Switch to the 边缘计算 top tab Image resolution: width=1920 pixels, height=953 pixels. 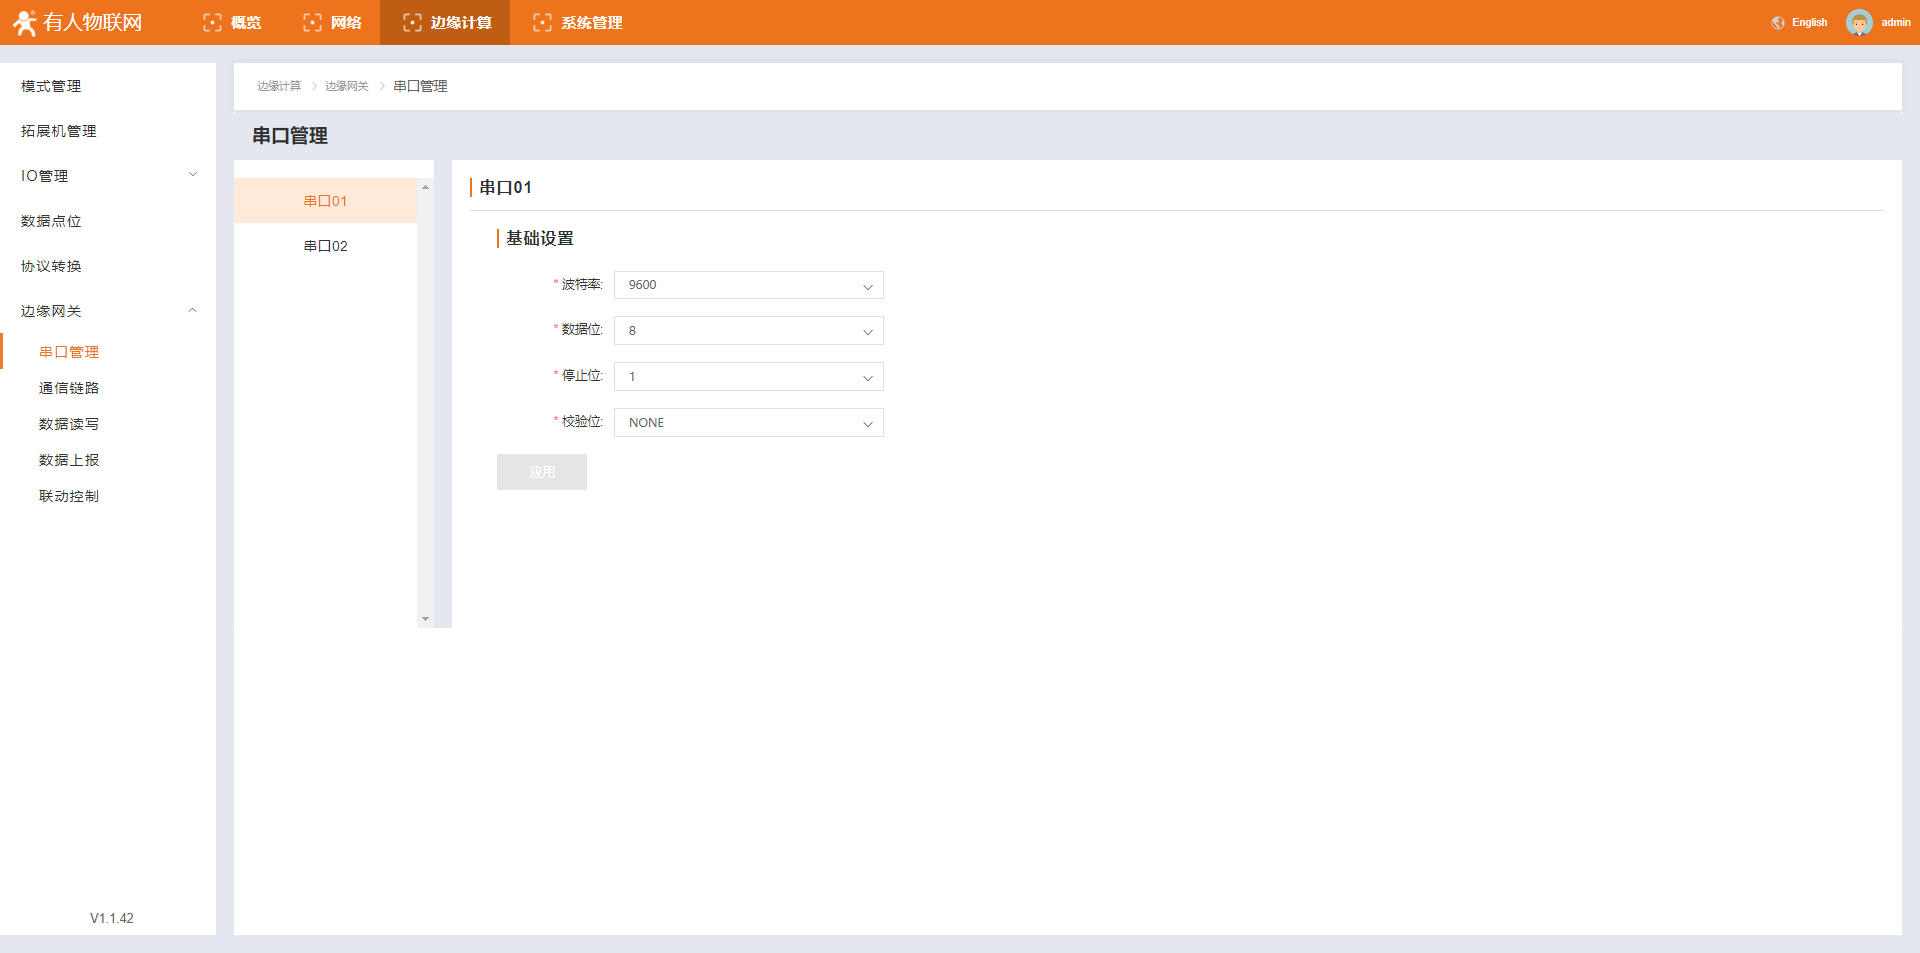coord(446,23)
